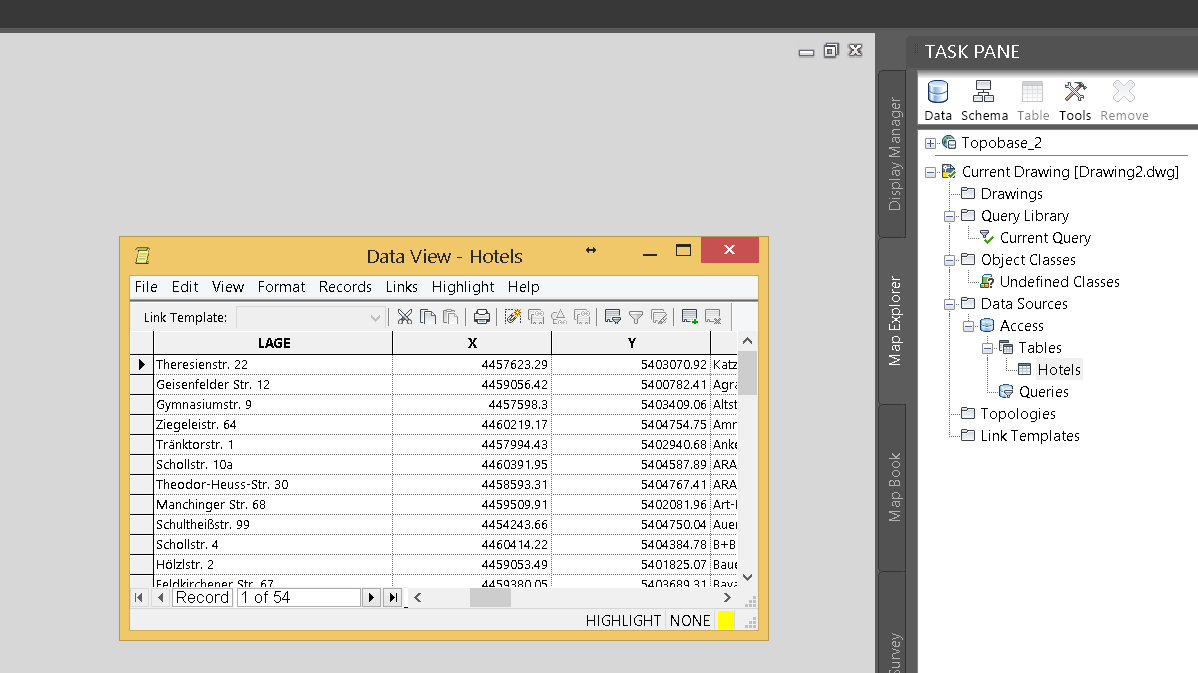The width and height of the screenshot is (1198, 673).
Task: Open the Schema icon in Task Pane
Action: click(x=984, y=101)
